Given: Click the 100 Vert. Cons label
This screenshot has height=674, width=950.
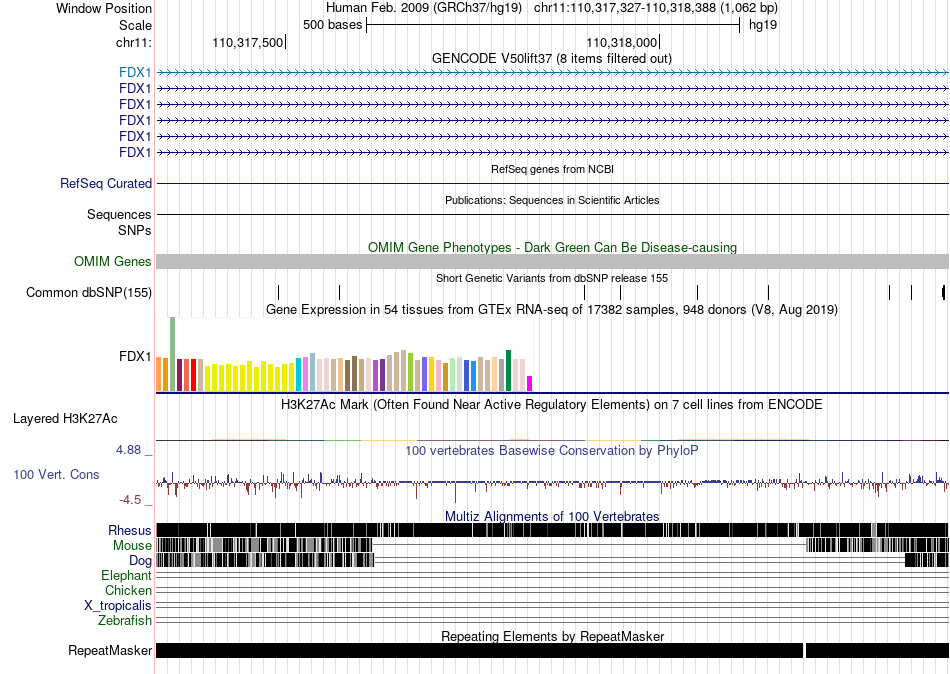Looking at the screenshot, I should pos(56,475).
